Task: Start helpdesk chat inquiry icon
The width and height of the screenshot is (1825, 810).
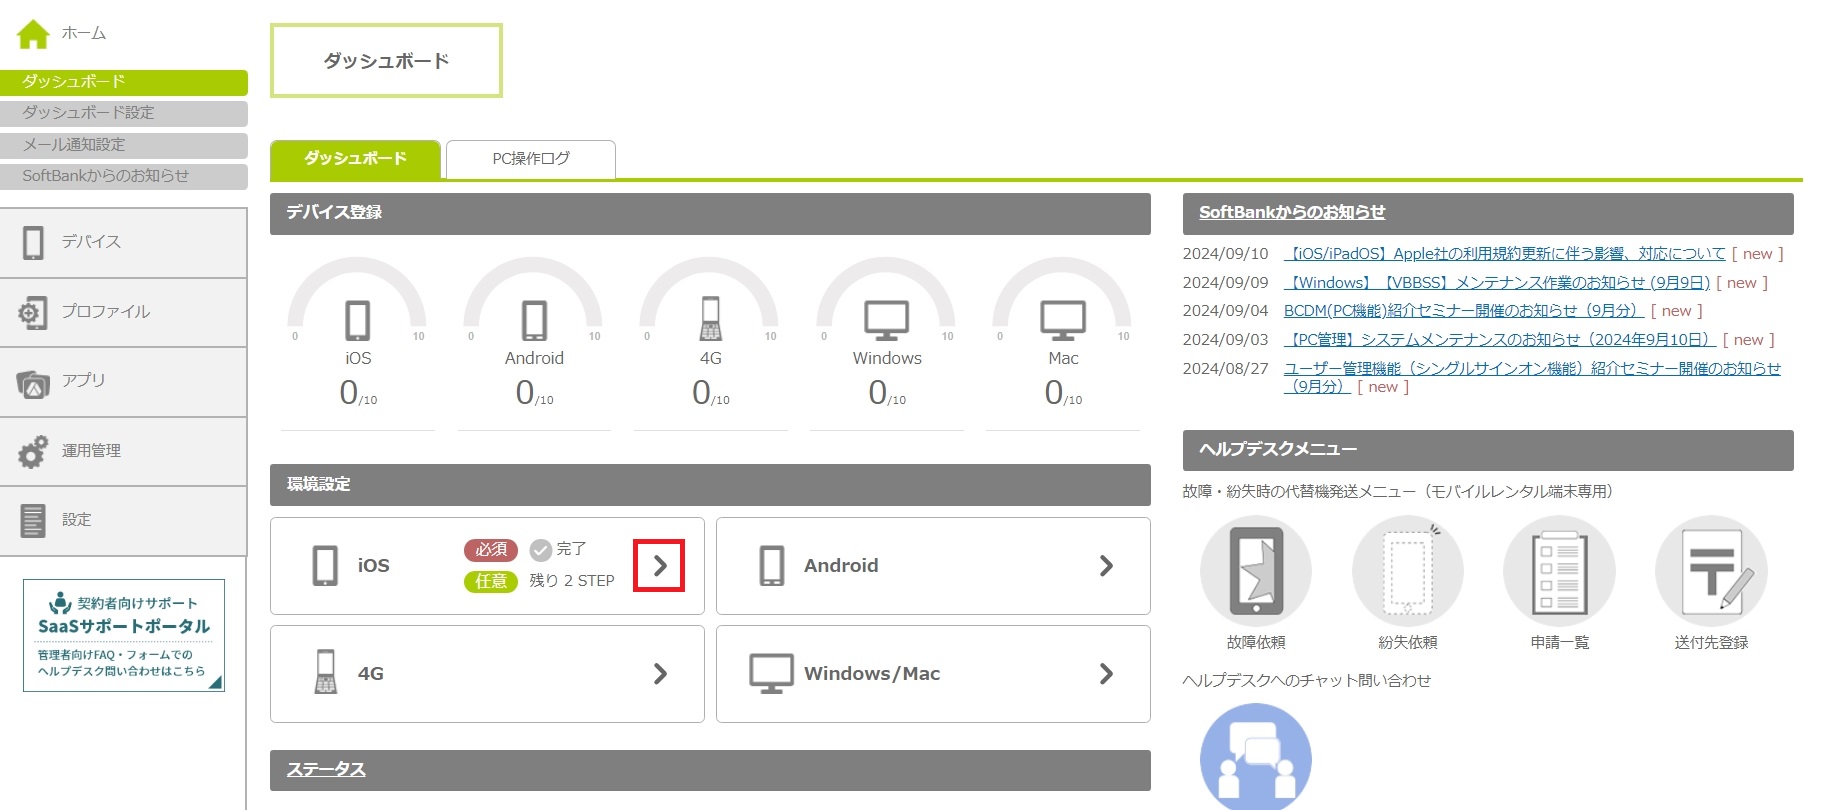Action: coord(1255,757)
